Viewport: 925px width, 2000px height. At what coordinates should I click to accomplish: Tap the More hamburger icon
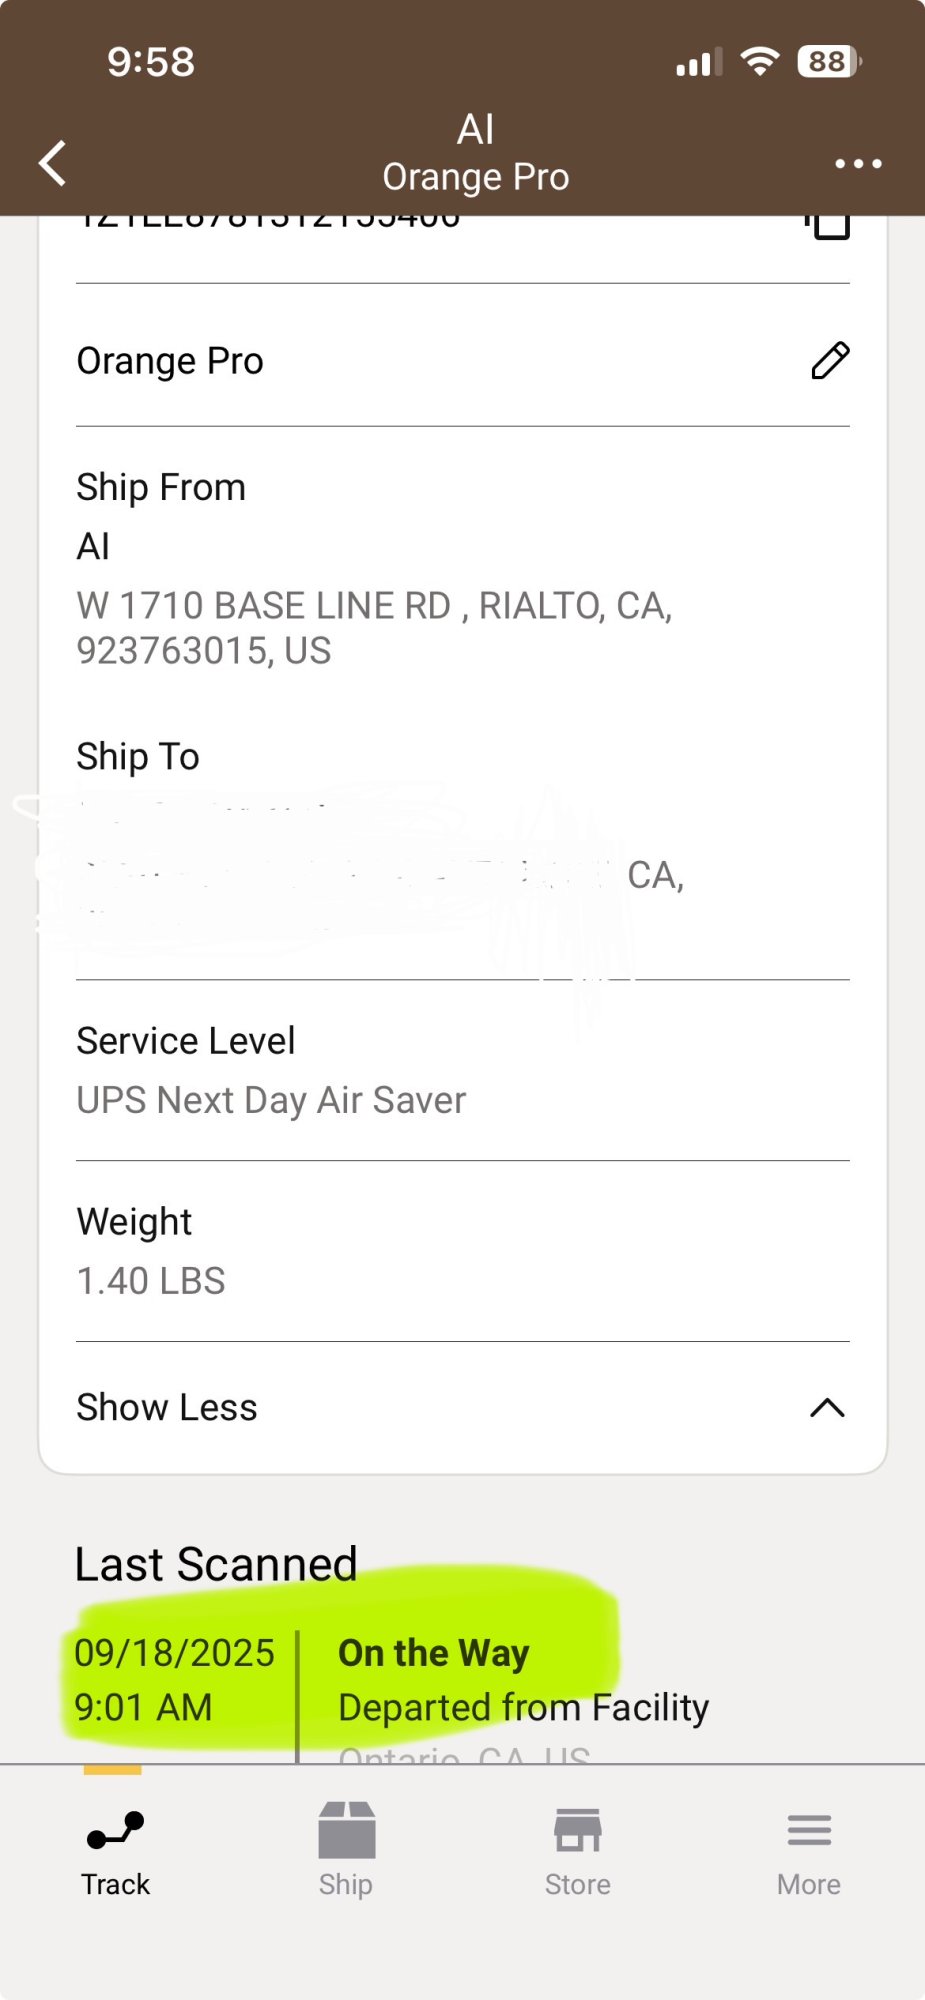[809, 1830]
